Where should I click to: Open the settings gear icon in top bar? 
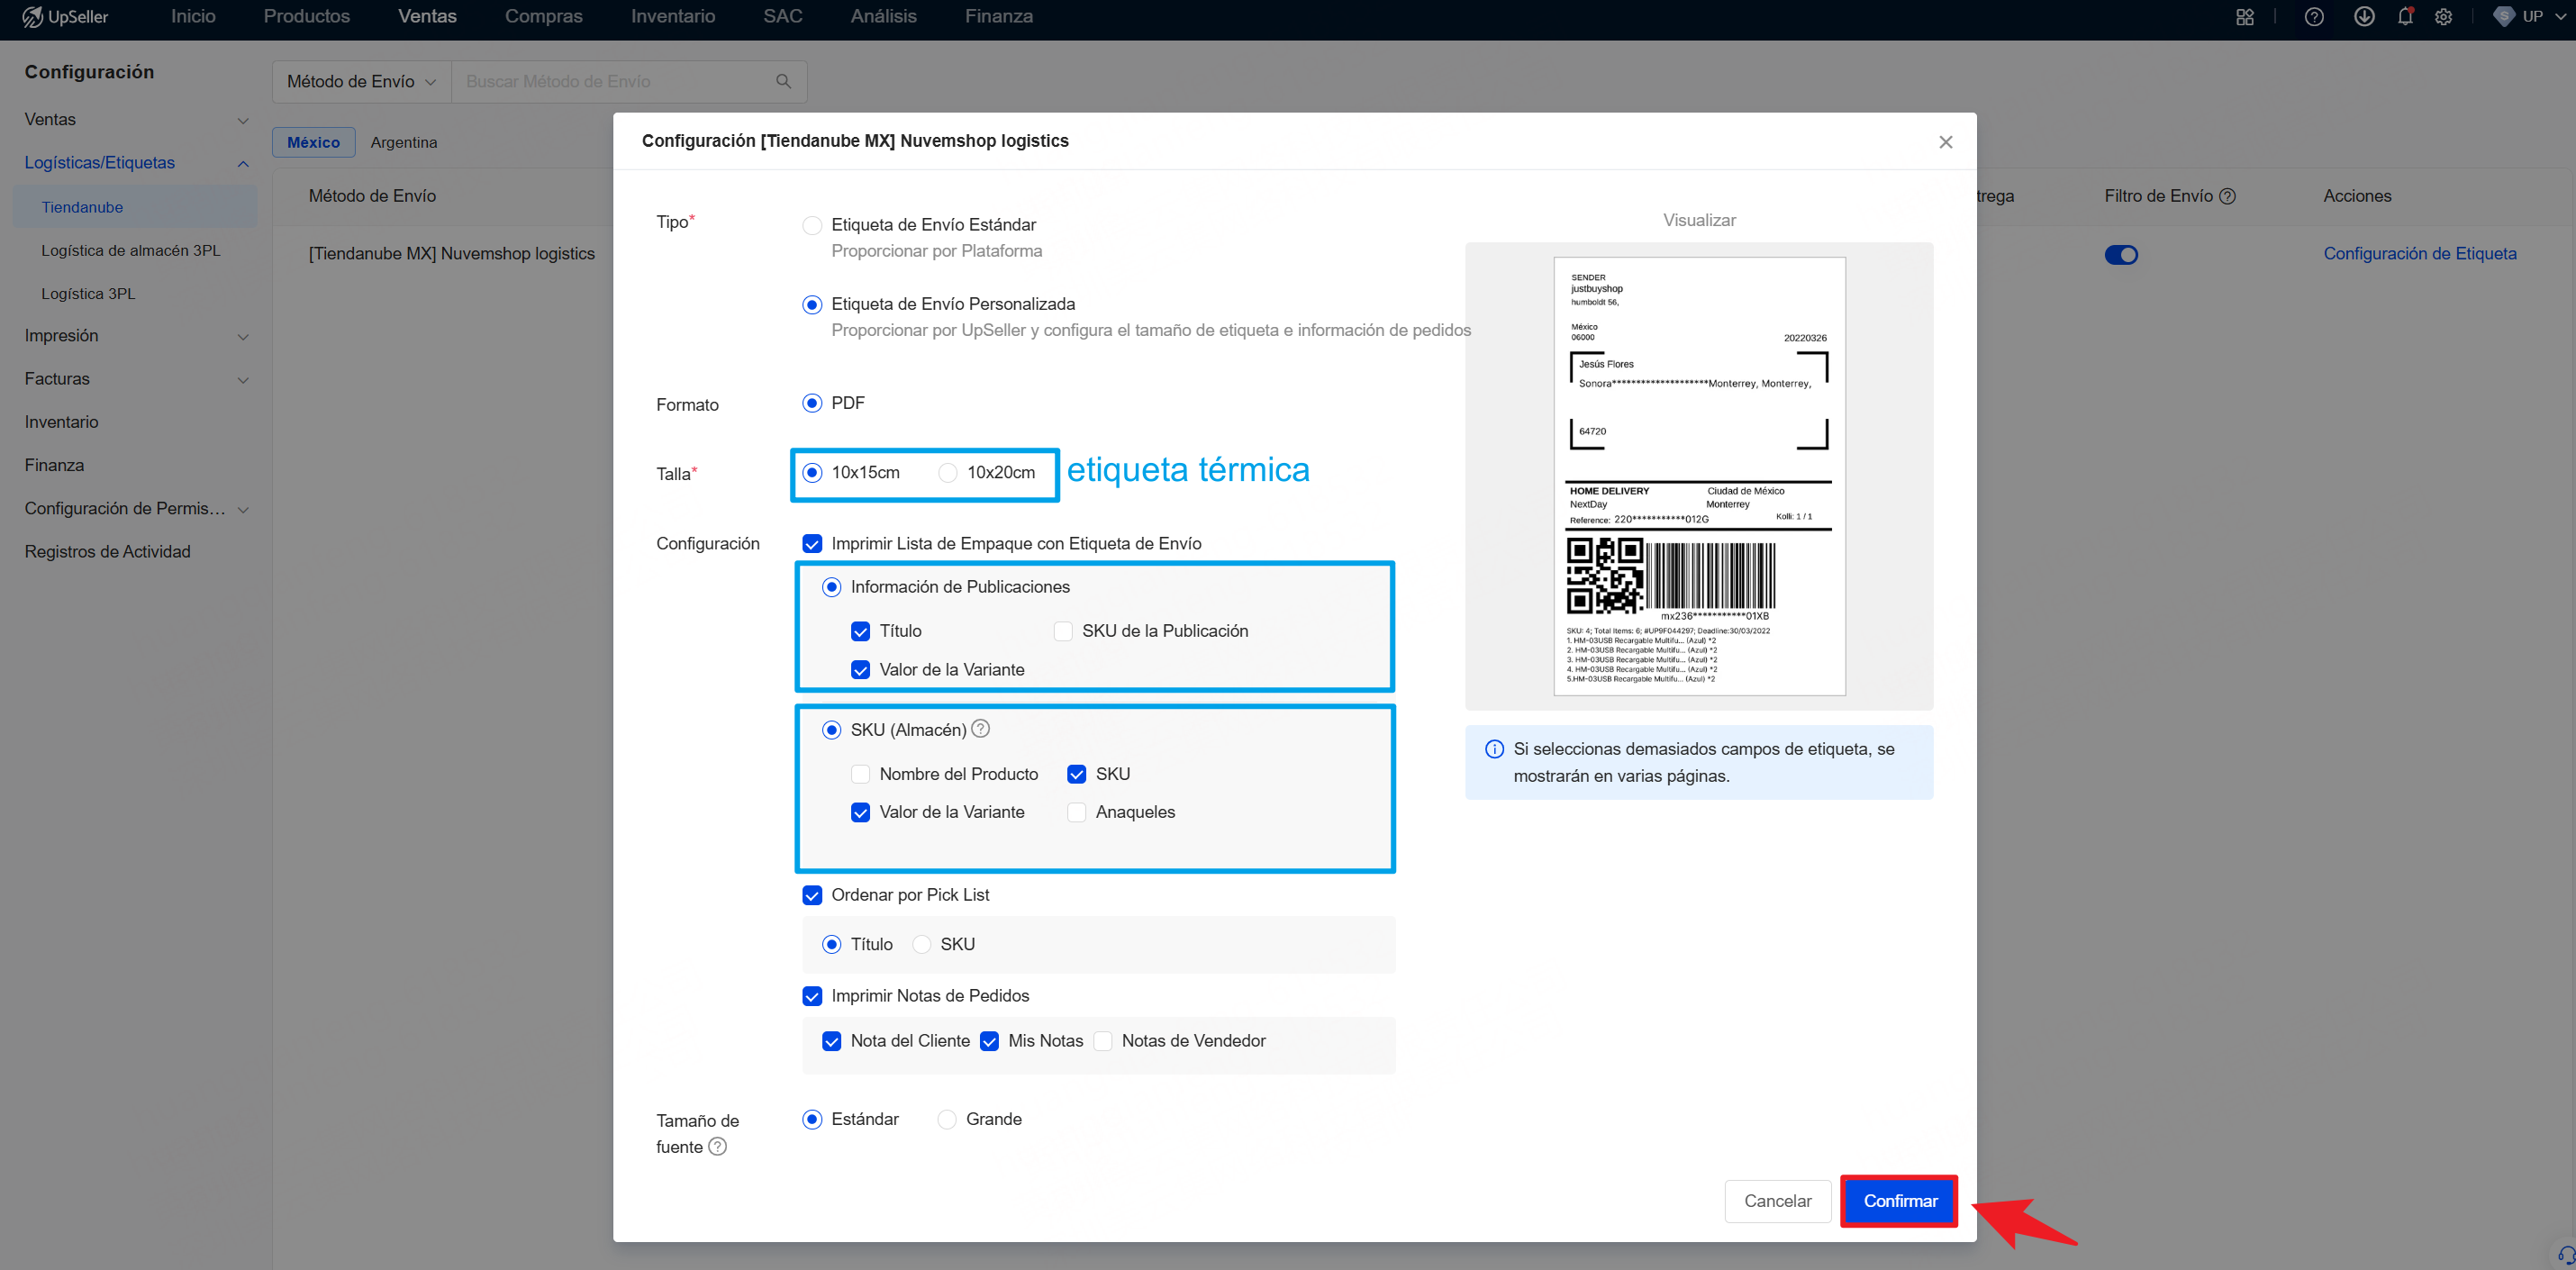click(x=2444, y=17)
